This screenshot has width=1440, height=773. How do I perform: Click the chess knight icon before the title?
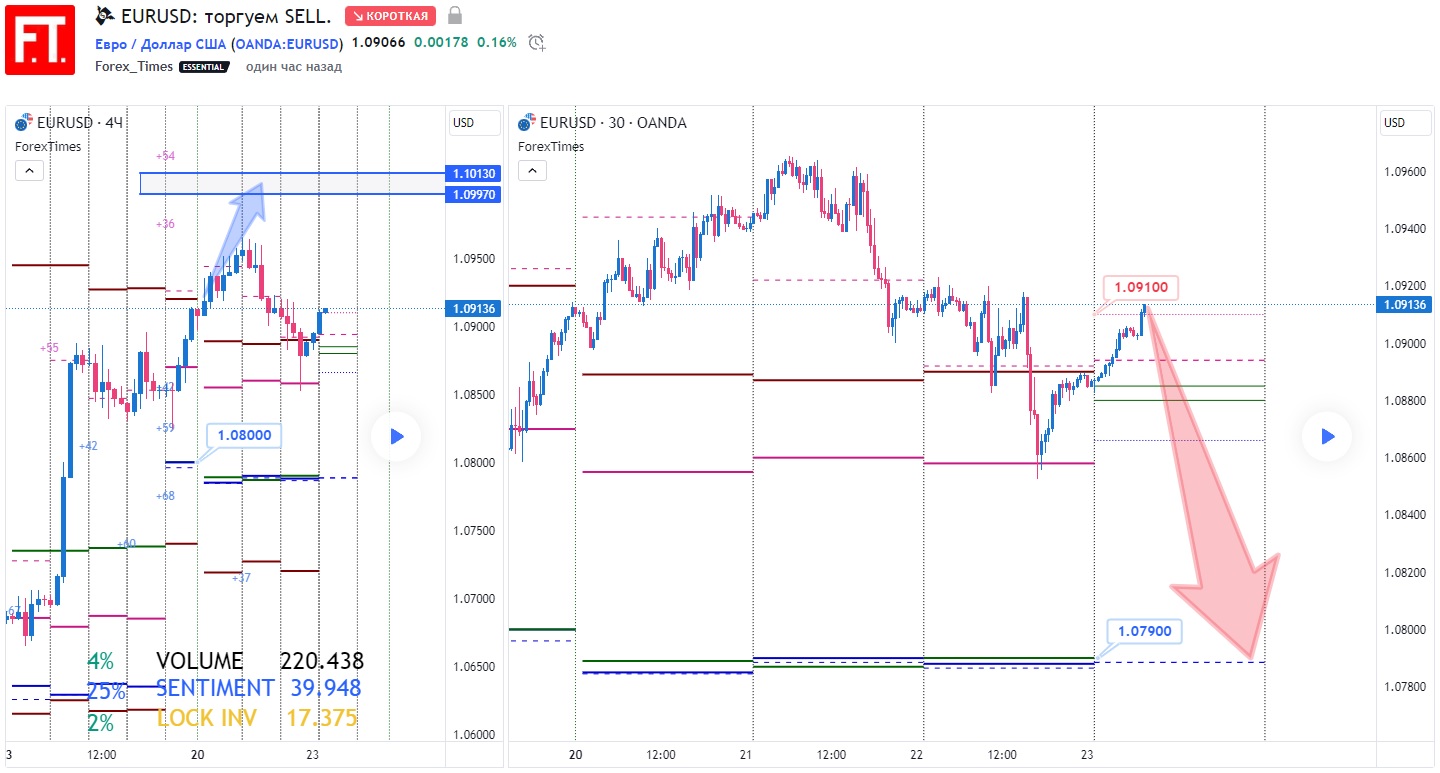point(105,15)
